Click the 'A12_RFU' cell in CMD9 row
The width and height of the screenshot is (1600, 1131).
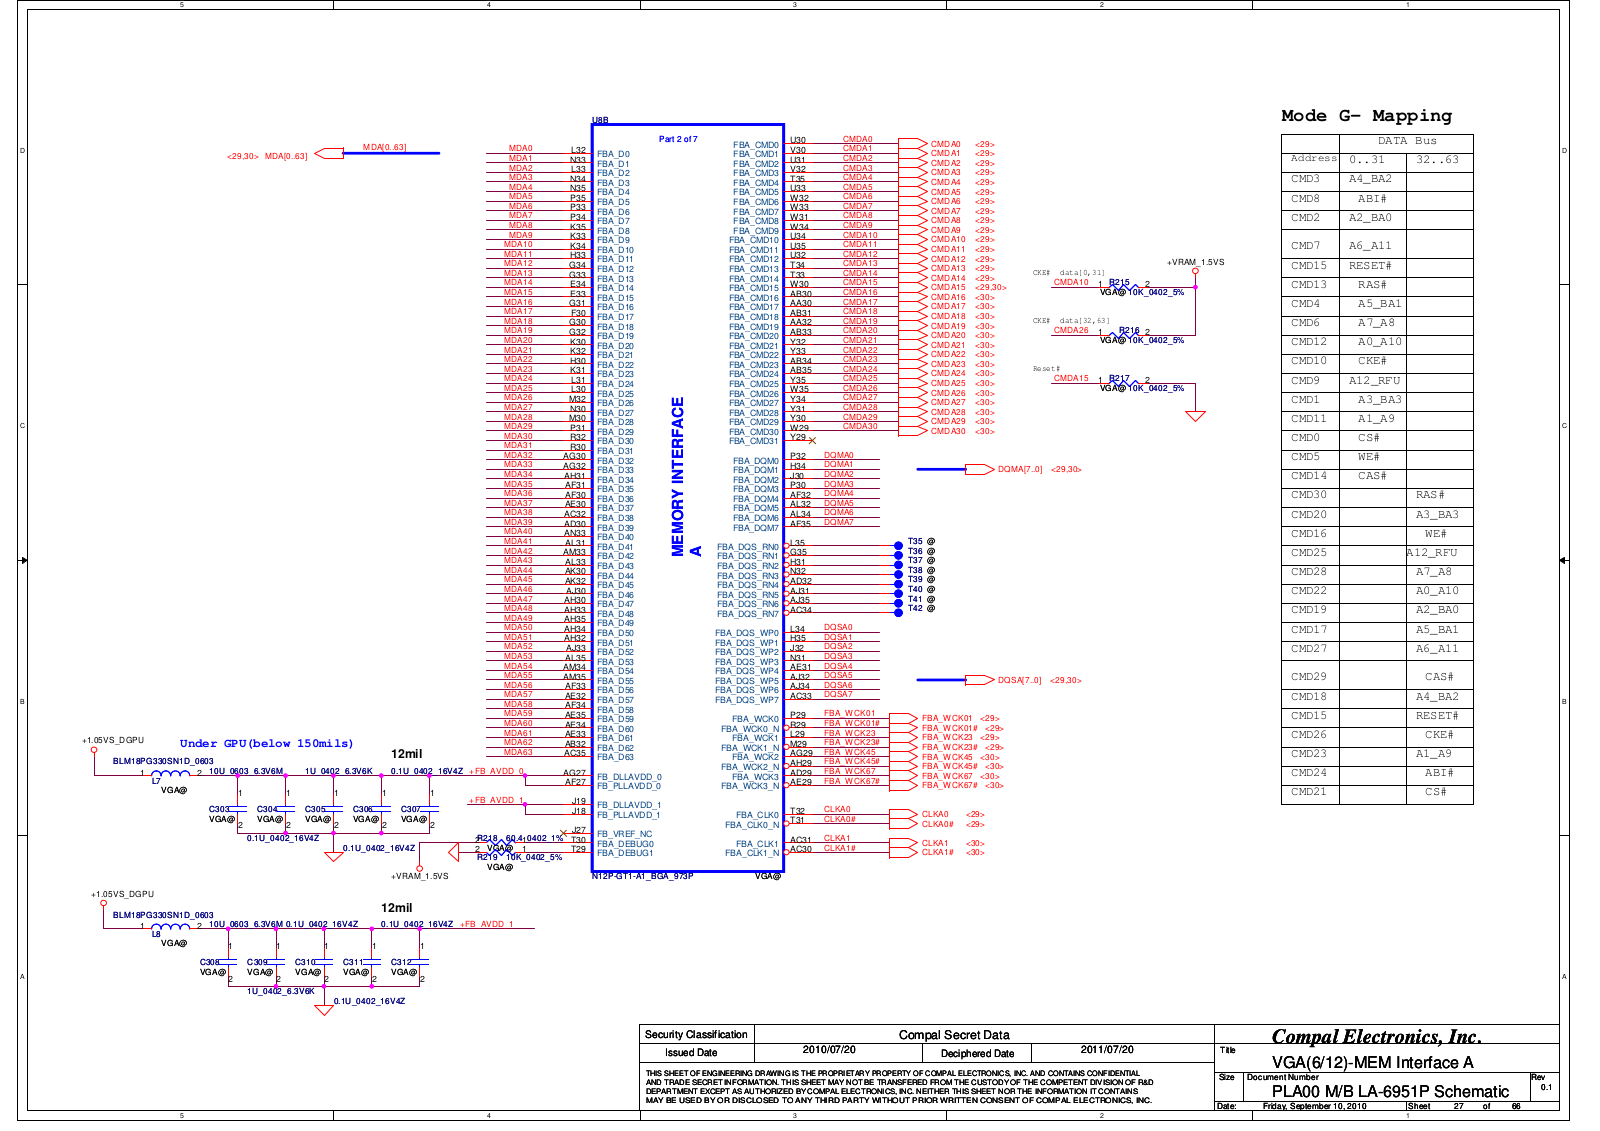click(x=1374, y=381)
